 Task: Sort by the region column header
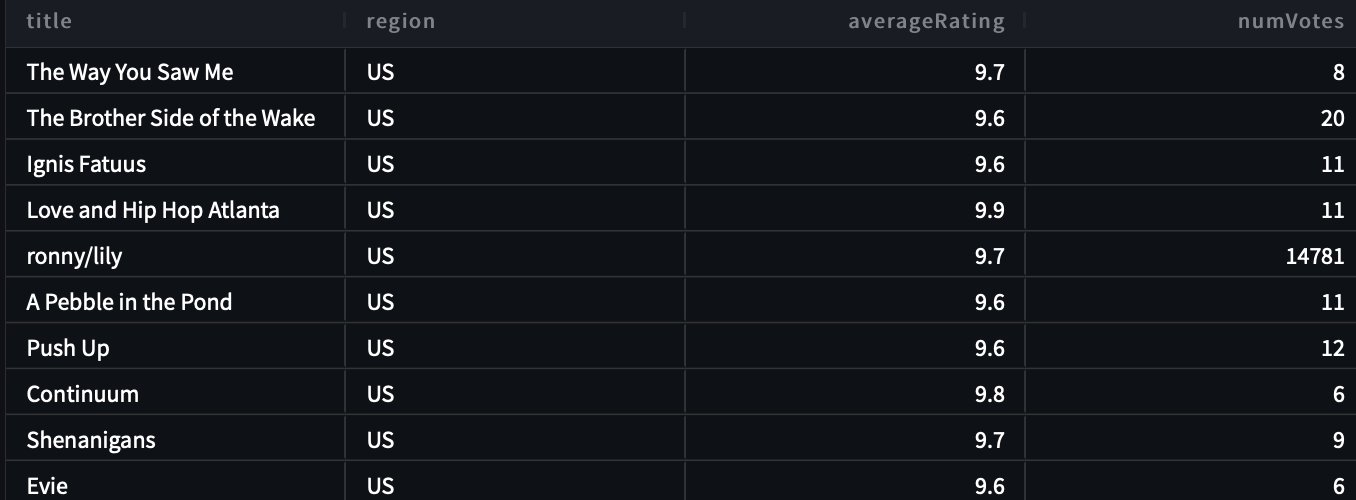[515, 21]
